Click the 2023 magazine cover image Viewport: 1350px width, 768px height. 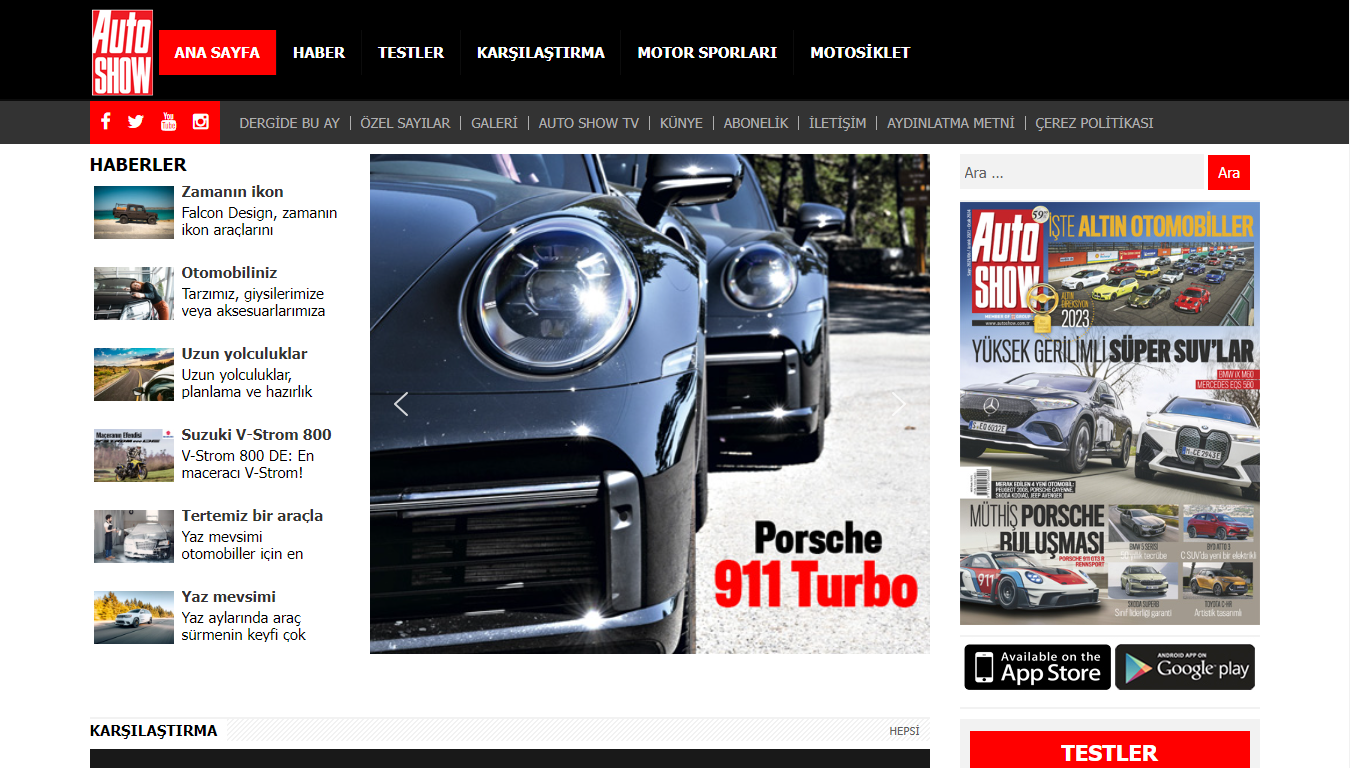(1109, 410)
